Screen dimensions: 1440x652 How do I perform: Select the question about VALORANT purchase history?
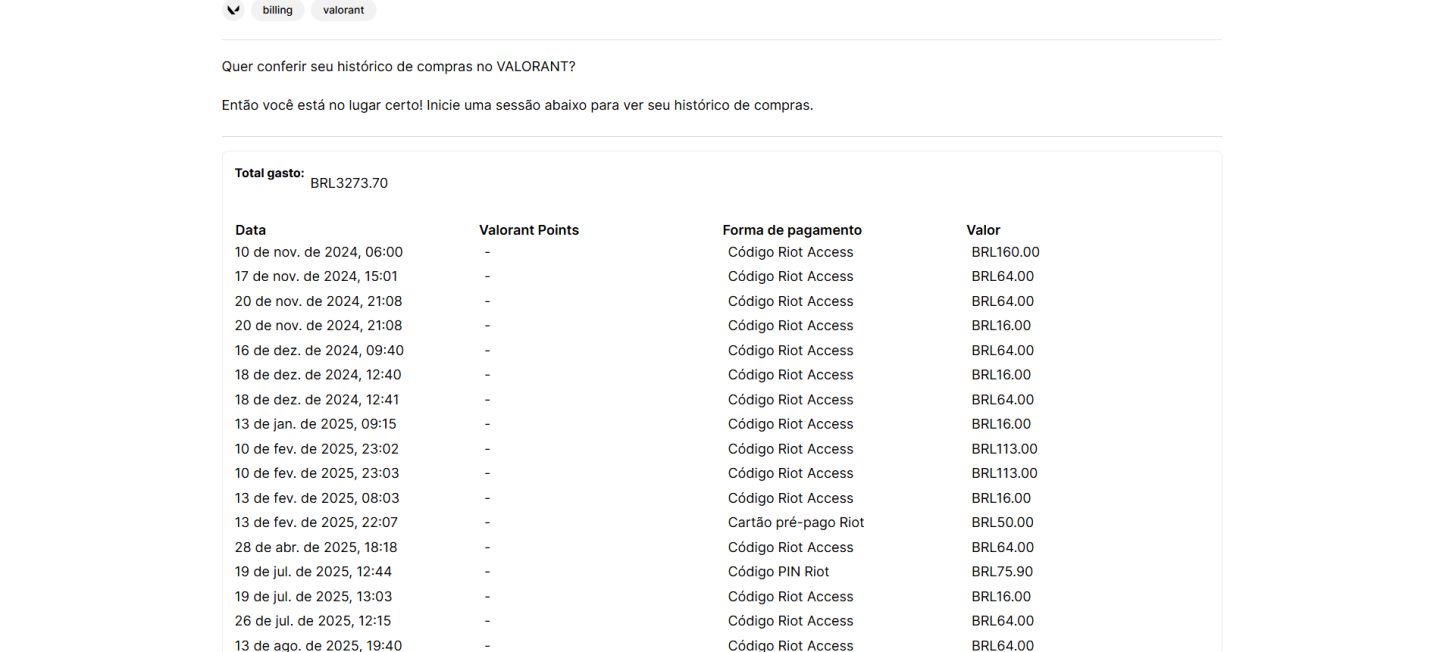[398, 66]
